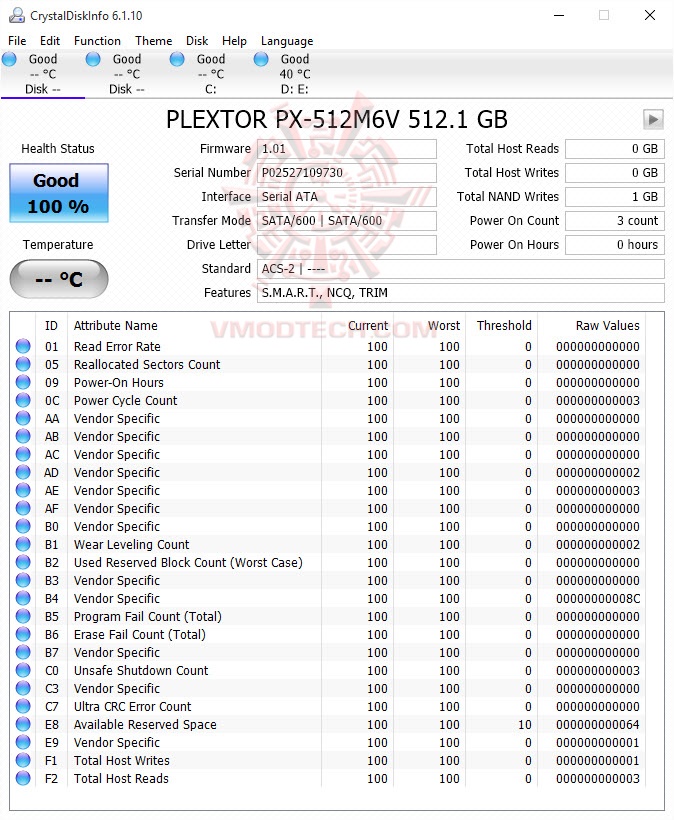Close the CrystalDiskInfo window
The width and height of the screenshot is (674, 820).
pyautogui.click(x=650, y=15)
